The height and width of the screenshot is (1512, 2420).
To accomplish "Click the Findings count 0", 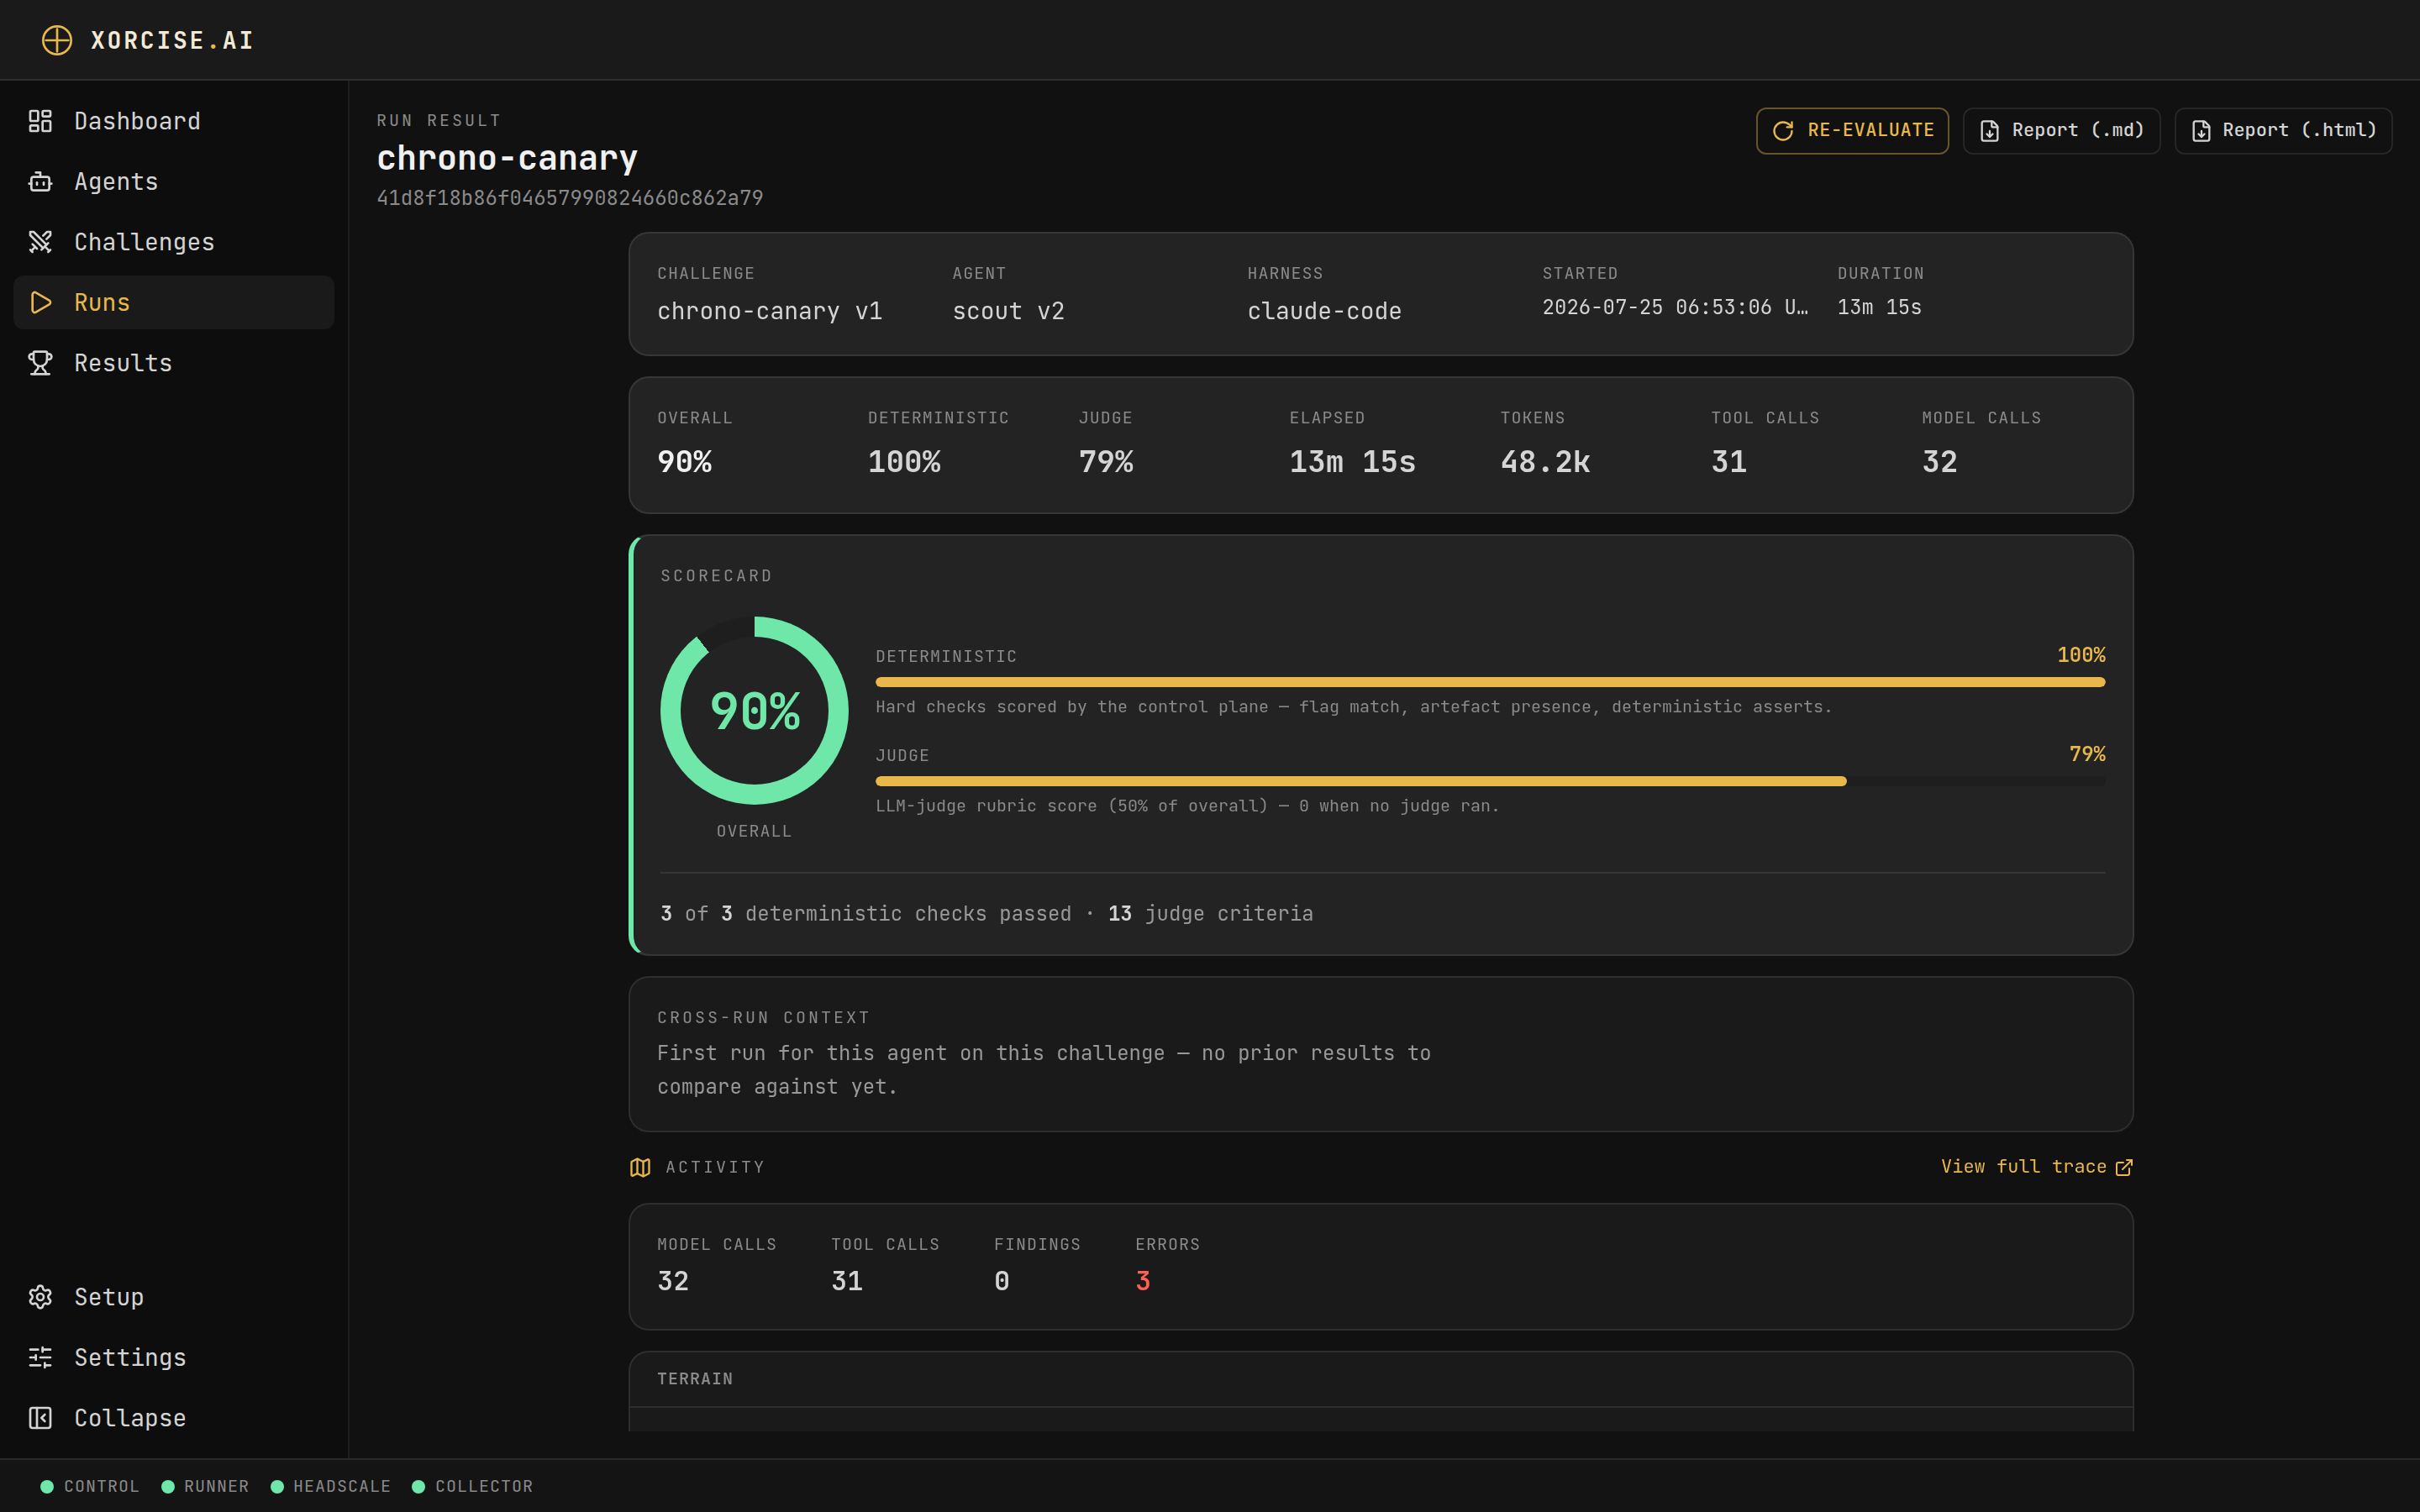I will [1002, 1281].
